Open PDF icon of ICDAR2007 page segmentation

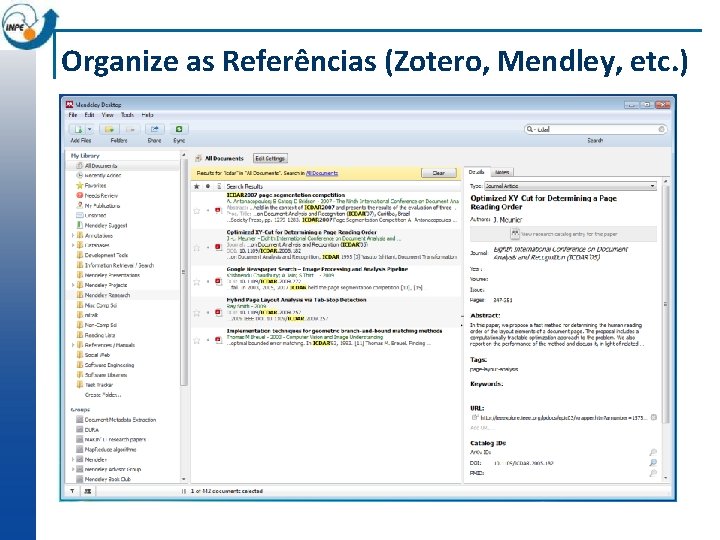[x=218, y=211]
